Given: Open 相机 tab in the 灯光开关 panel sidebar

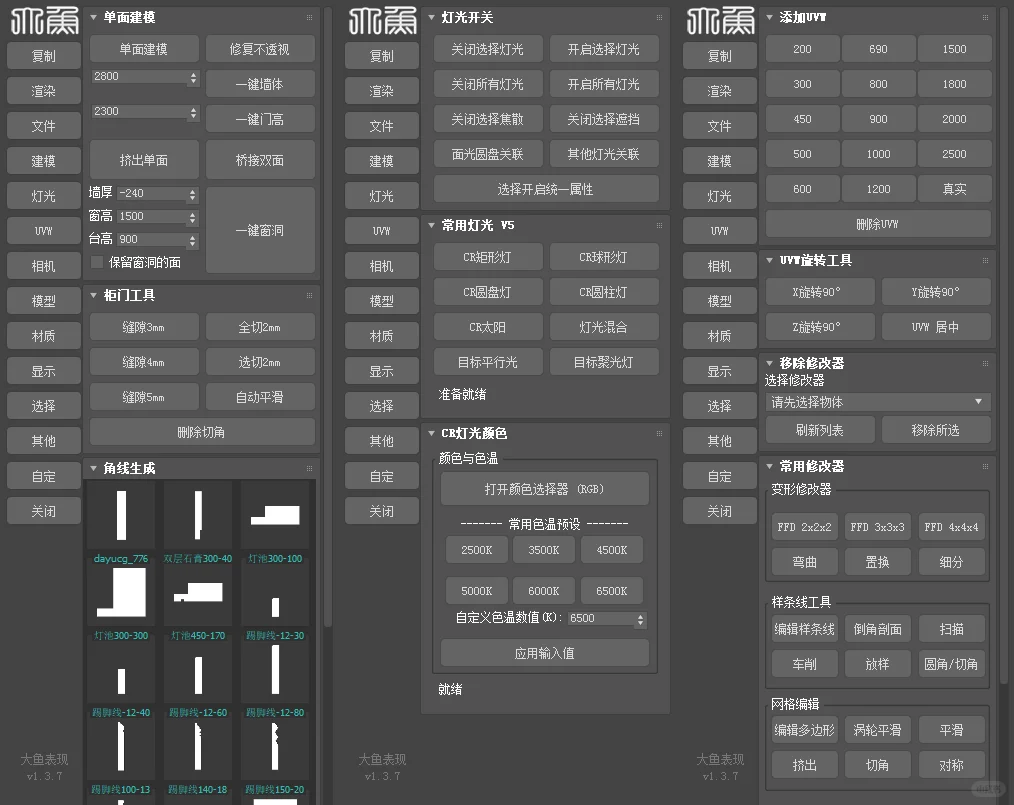Looking at the screenshot, I should click(382, 266).
